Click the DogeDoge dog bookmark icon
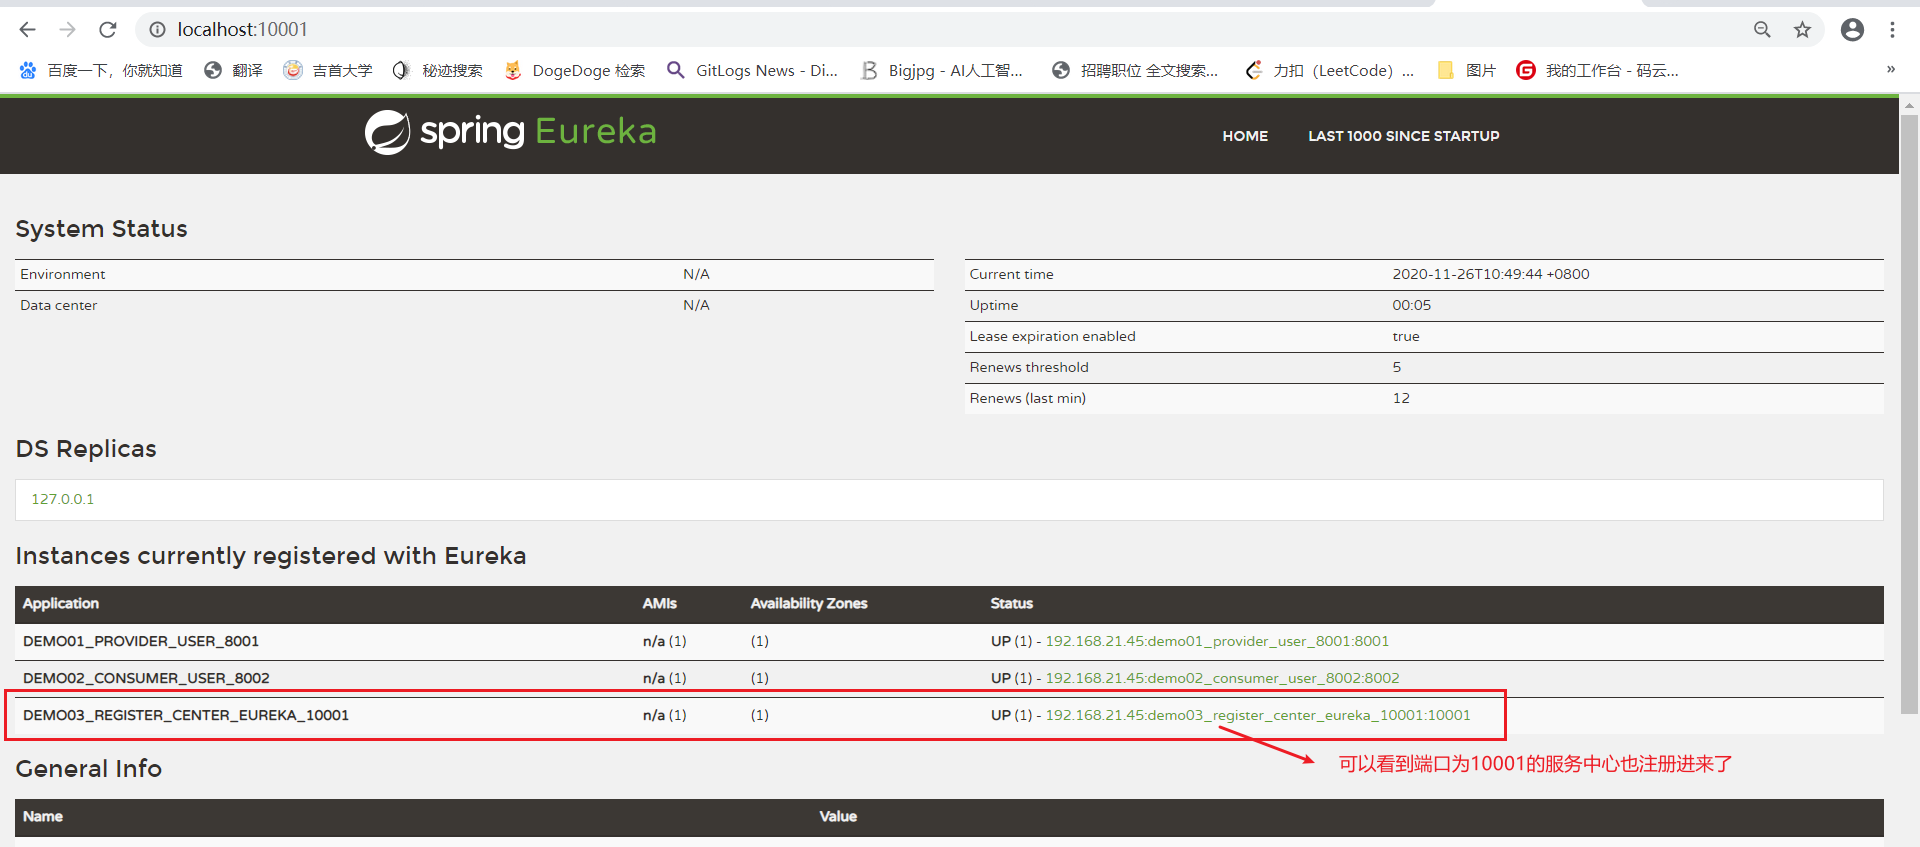This screenshot has height=847, width=1920. click(x=513, y=70)
